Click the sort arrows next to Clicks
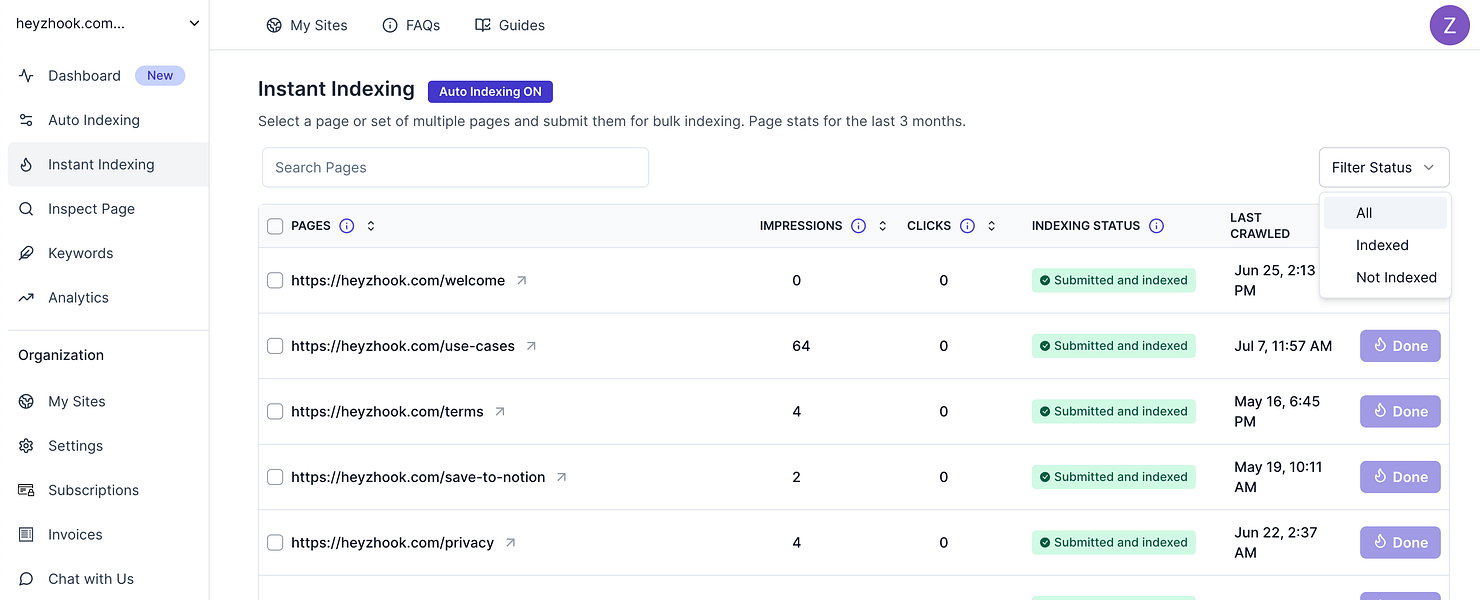The height and width of the screenshot is (600, 1480). click(x=991, y=226)
